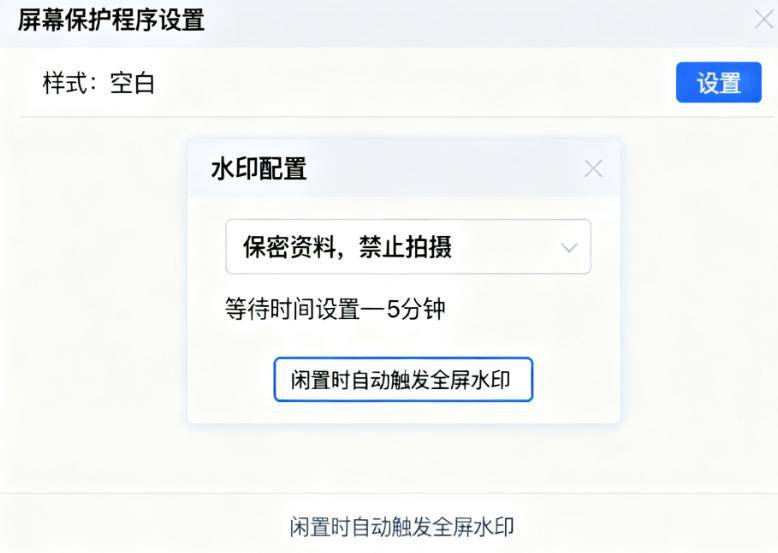Close the 水印配置 dialog
This screenshot has width=778, height=553.
click(x=593, y=169)
